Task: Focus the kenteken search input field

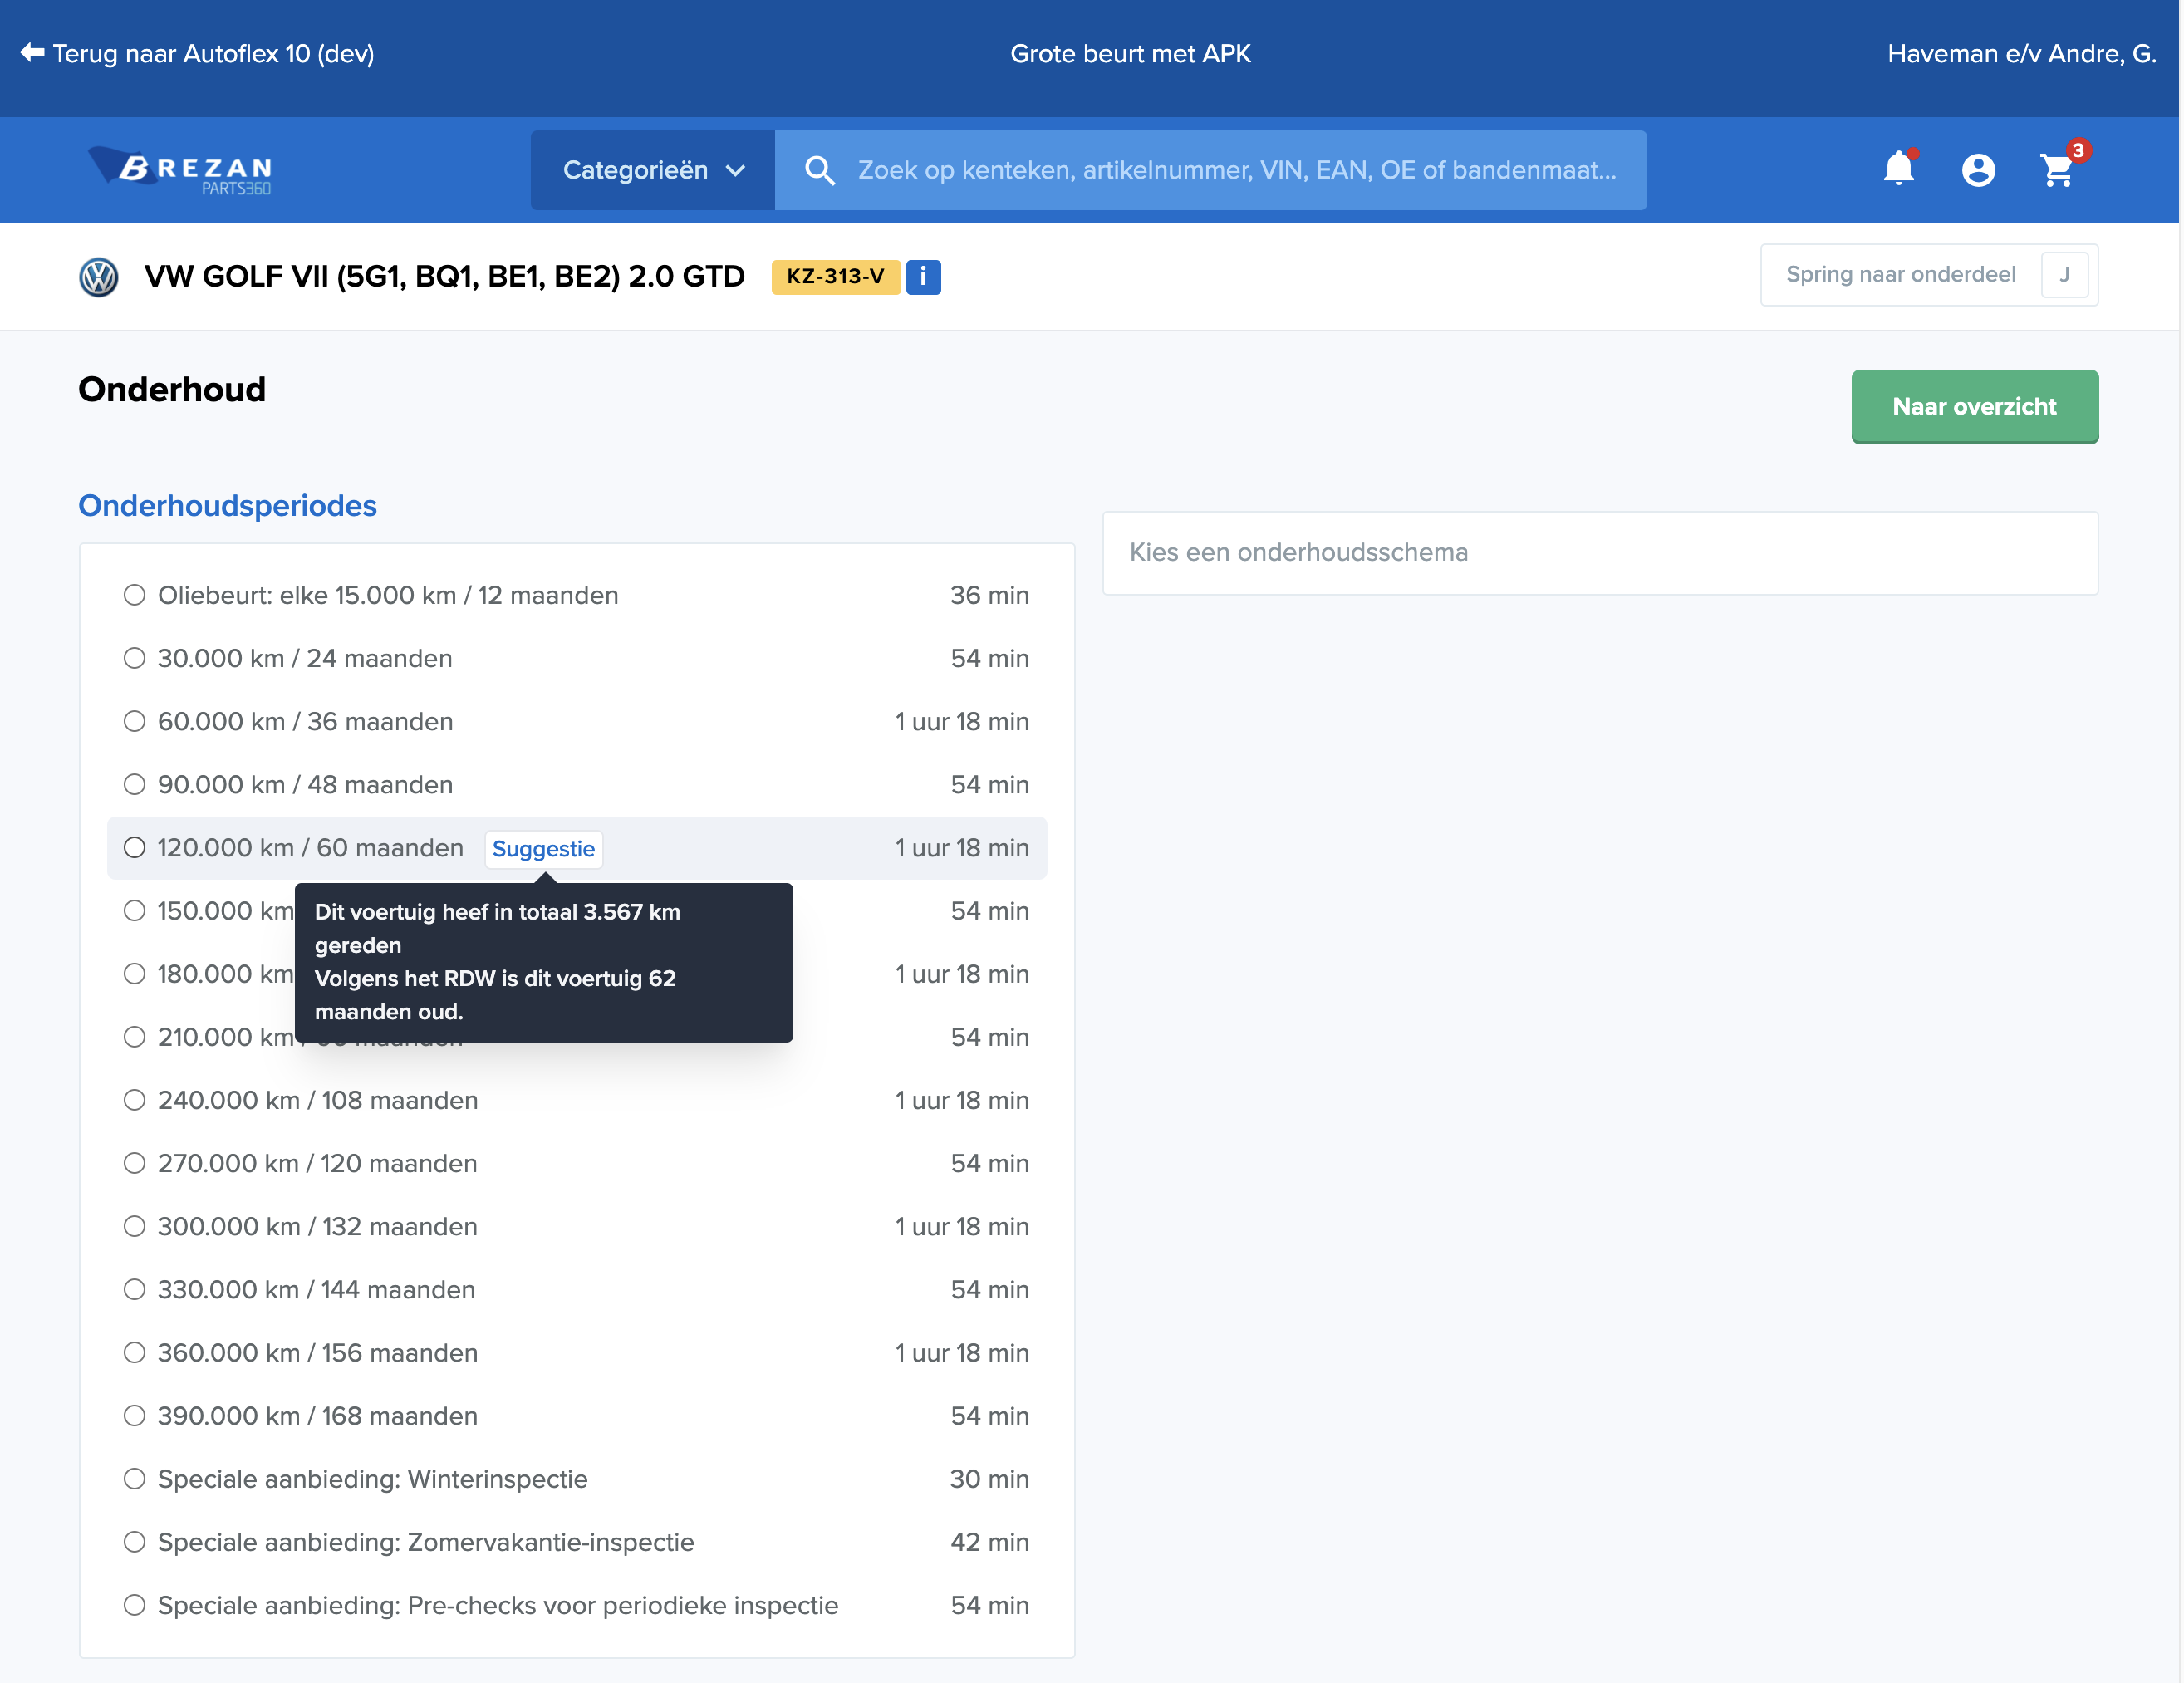Action: click(x=1236, y=170)
